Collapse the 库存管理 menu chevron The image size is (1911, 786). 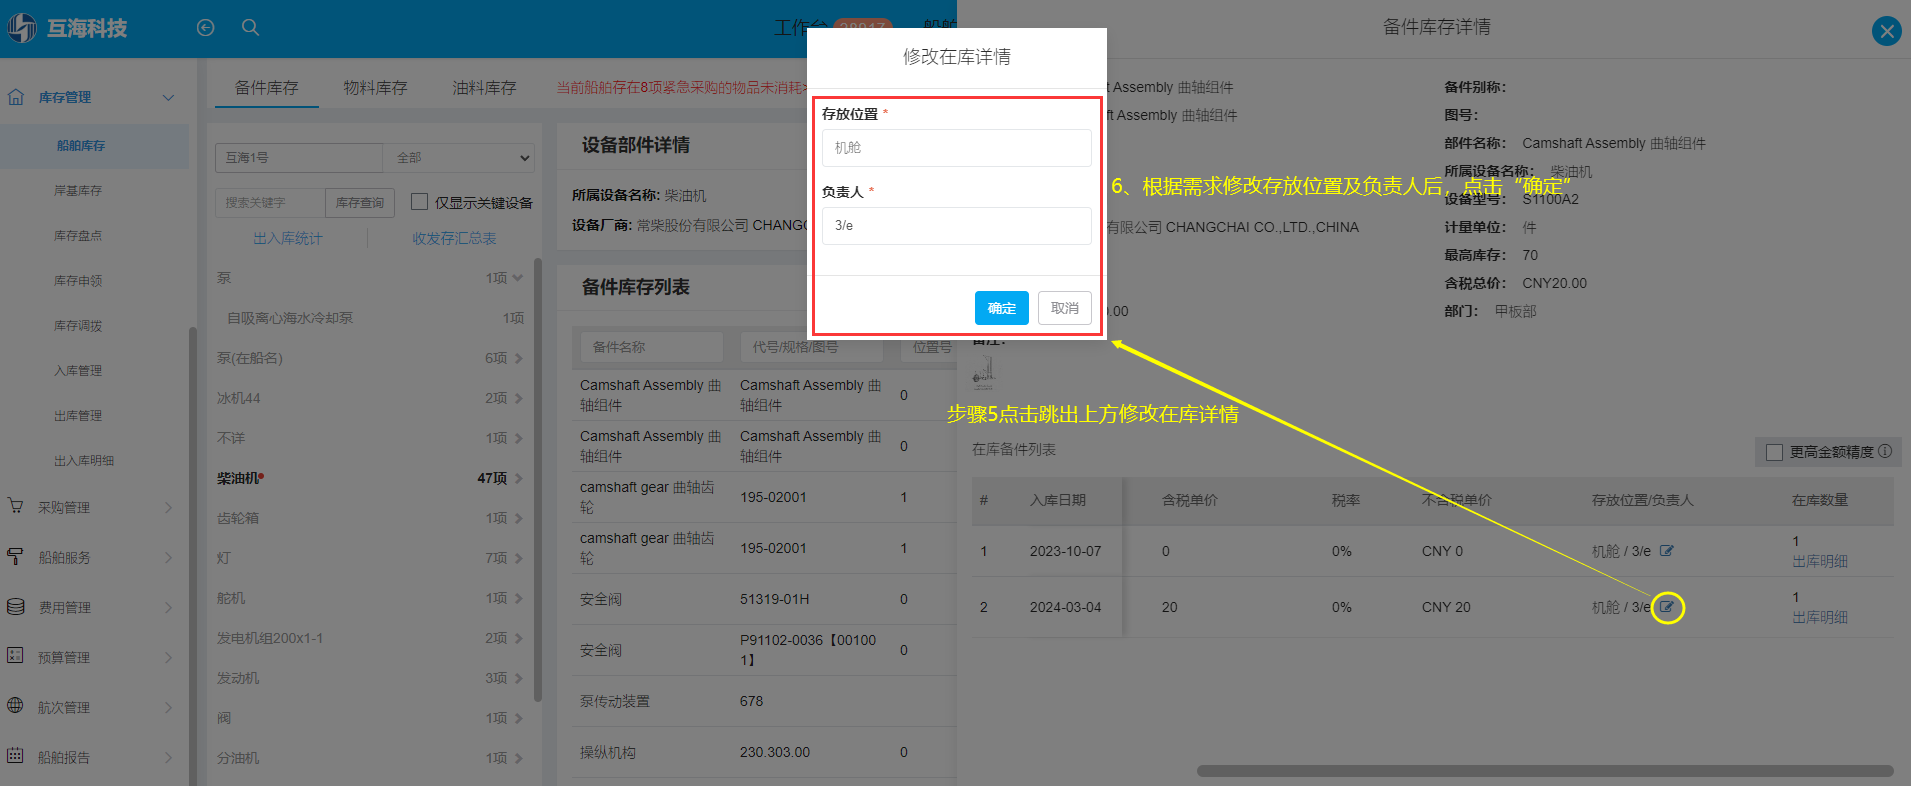(168, 97)
